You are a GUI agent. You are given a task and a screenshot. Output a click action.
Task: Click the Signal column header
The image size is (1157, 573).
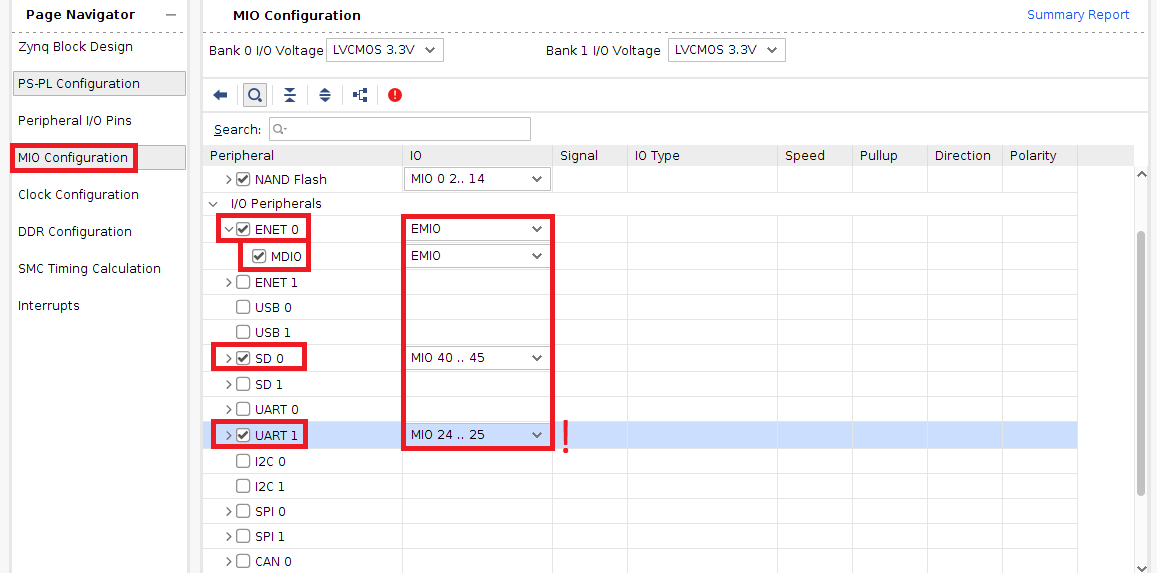pyautogui.click(x=590, y=156)
